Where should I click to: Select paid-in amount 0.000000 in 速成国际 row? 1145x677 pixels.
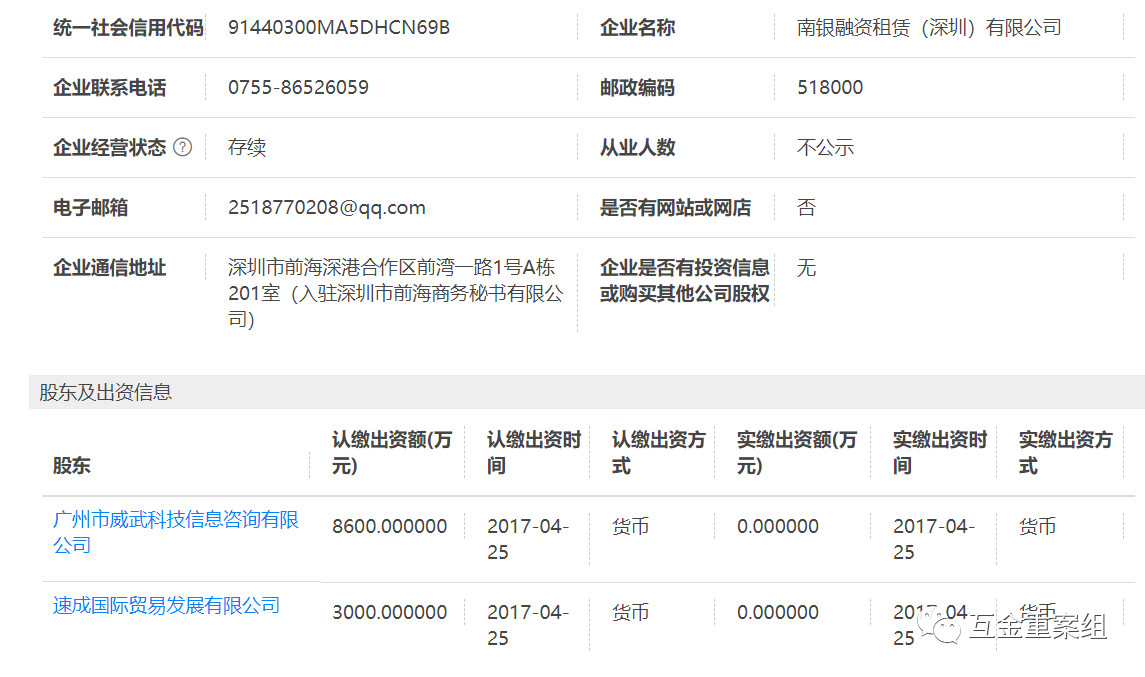778,613
